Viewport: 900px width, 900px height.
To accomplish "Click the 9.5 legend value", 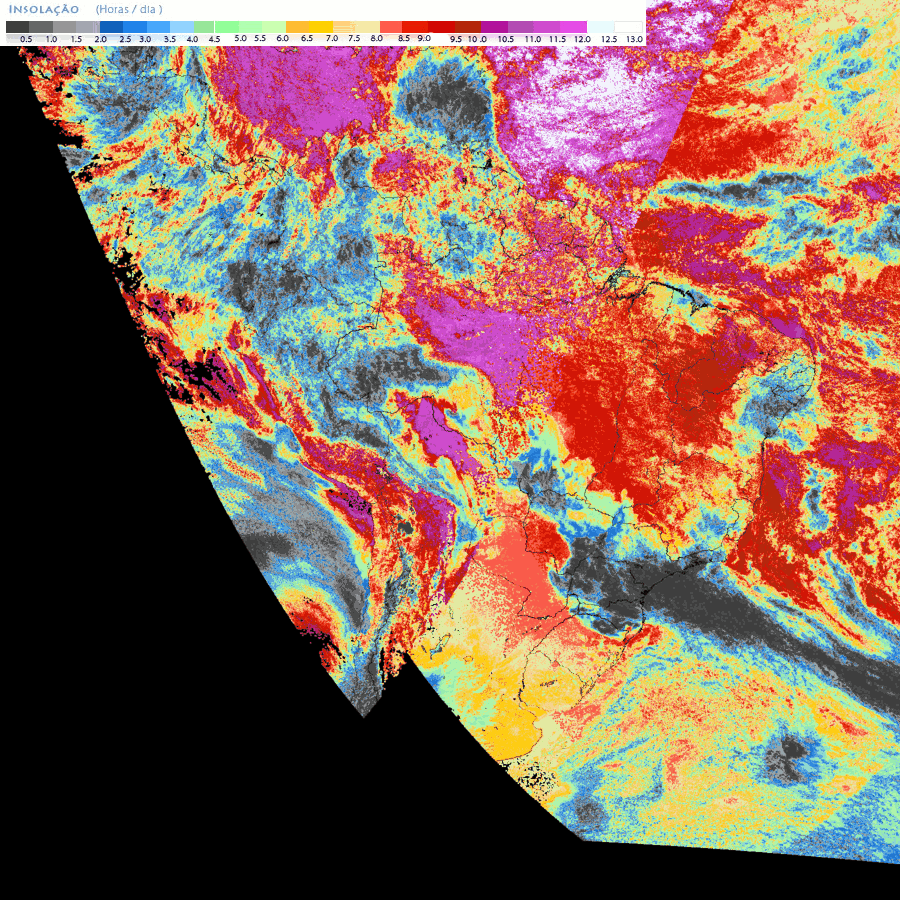I will click(x=456, y=40).
